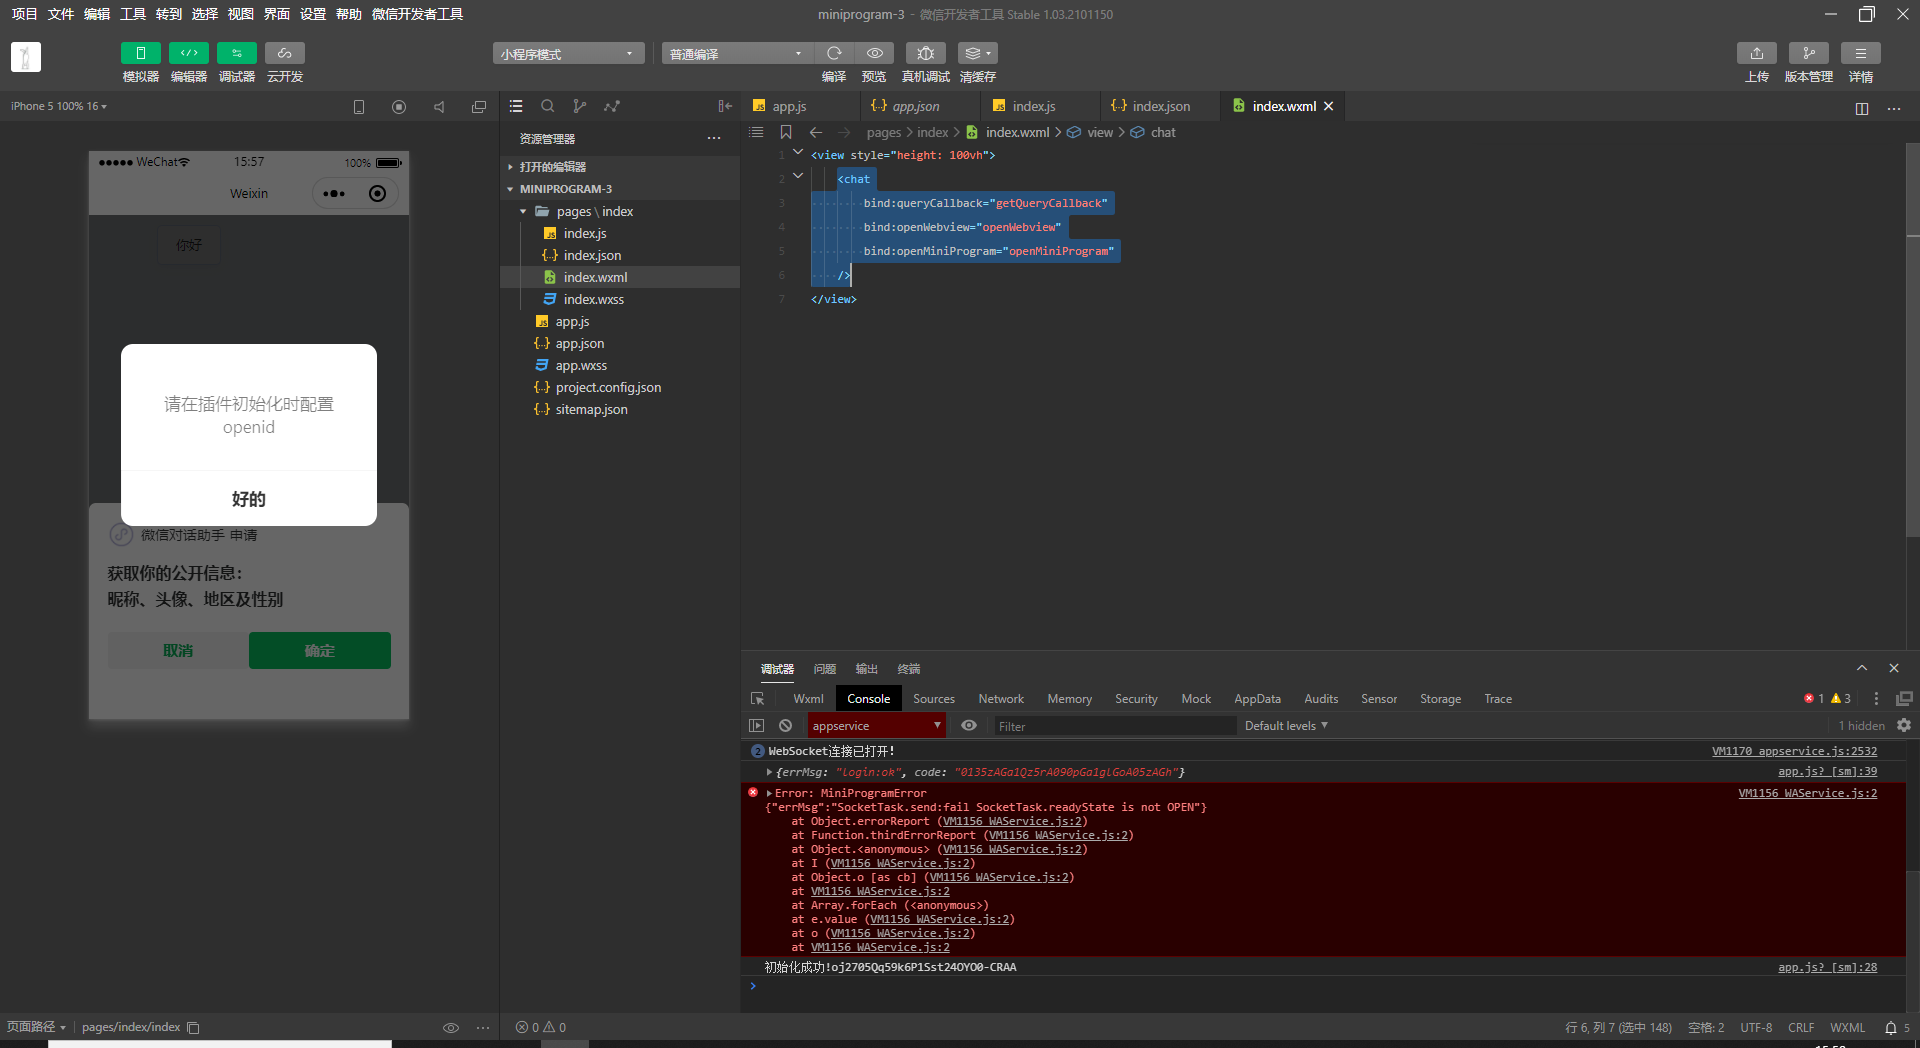This screenshot has width=1920, height=1048.
Task: Tap the 好的 button in the dialog
Action: (x=249, y=499)
